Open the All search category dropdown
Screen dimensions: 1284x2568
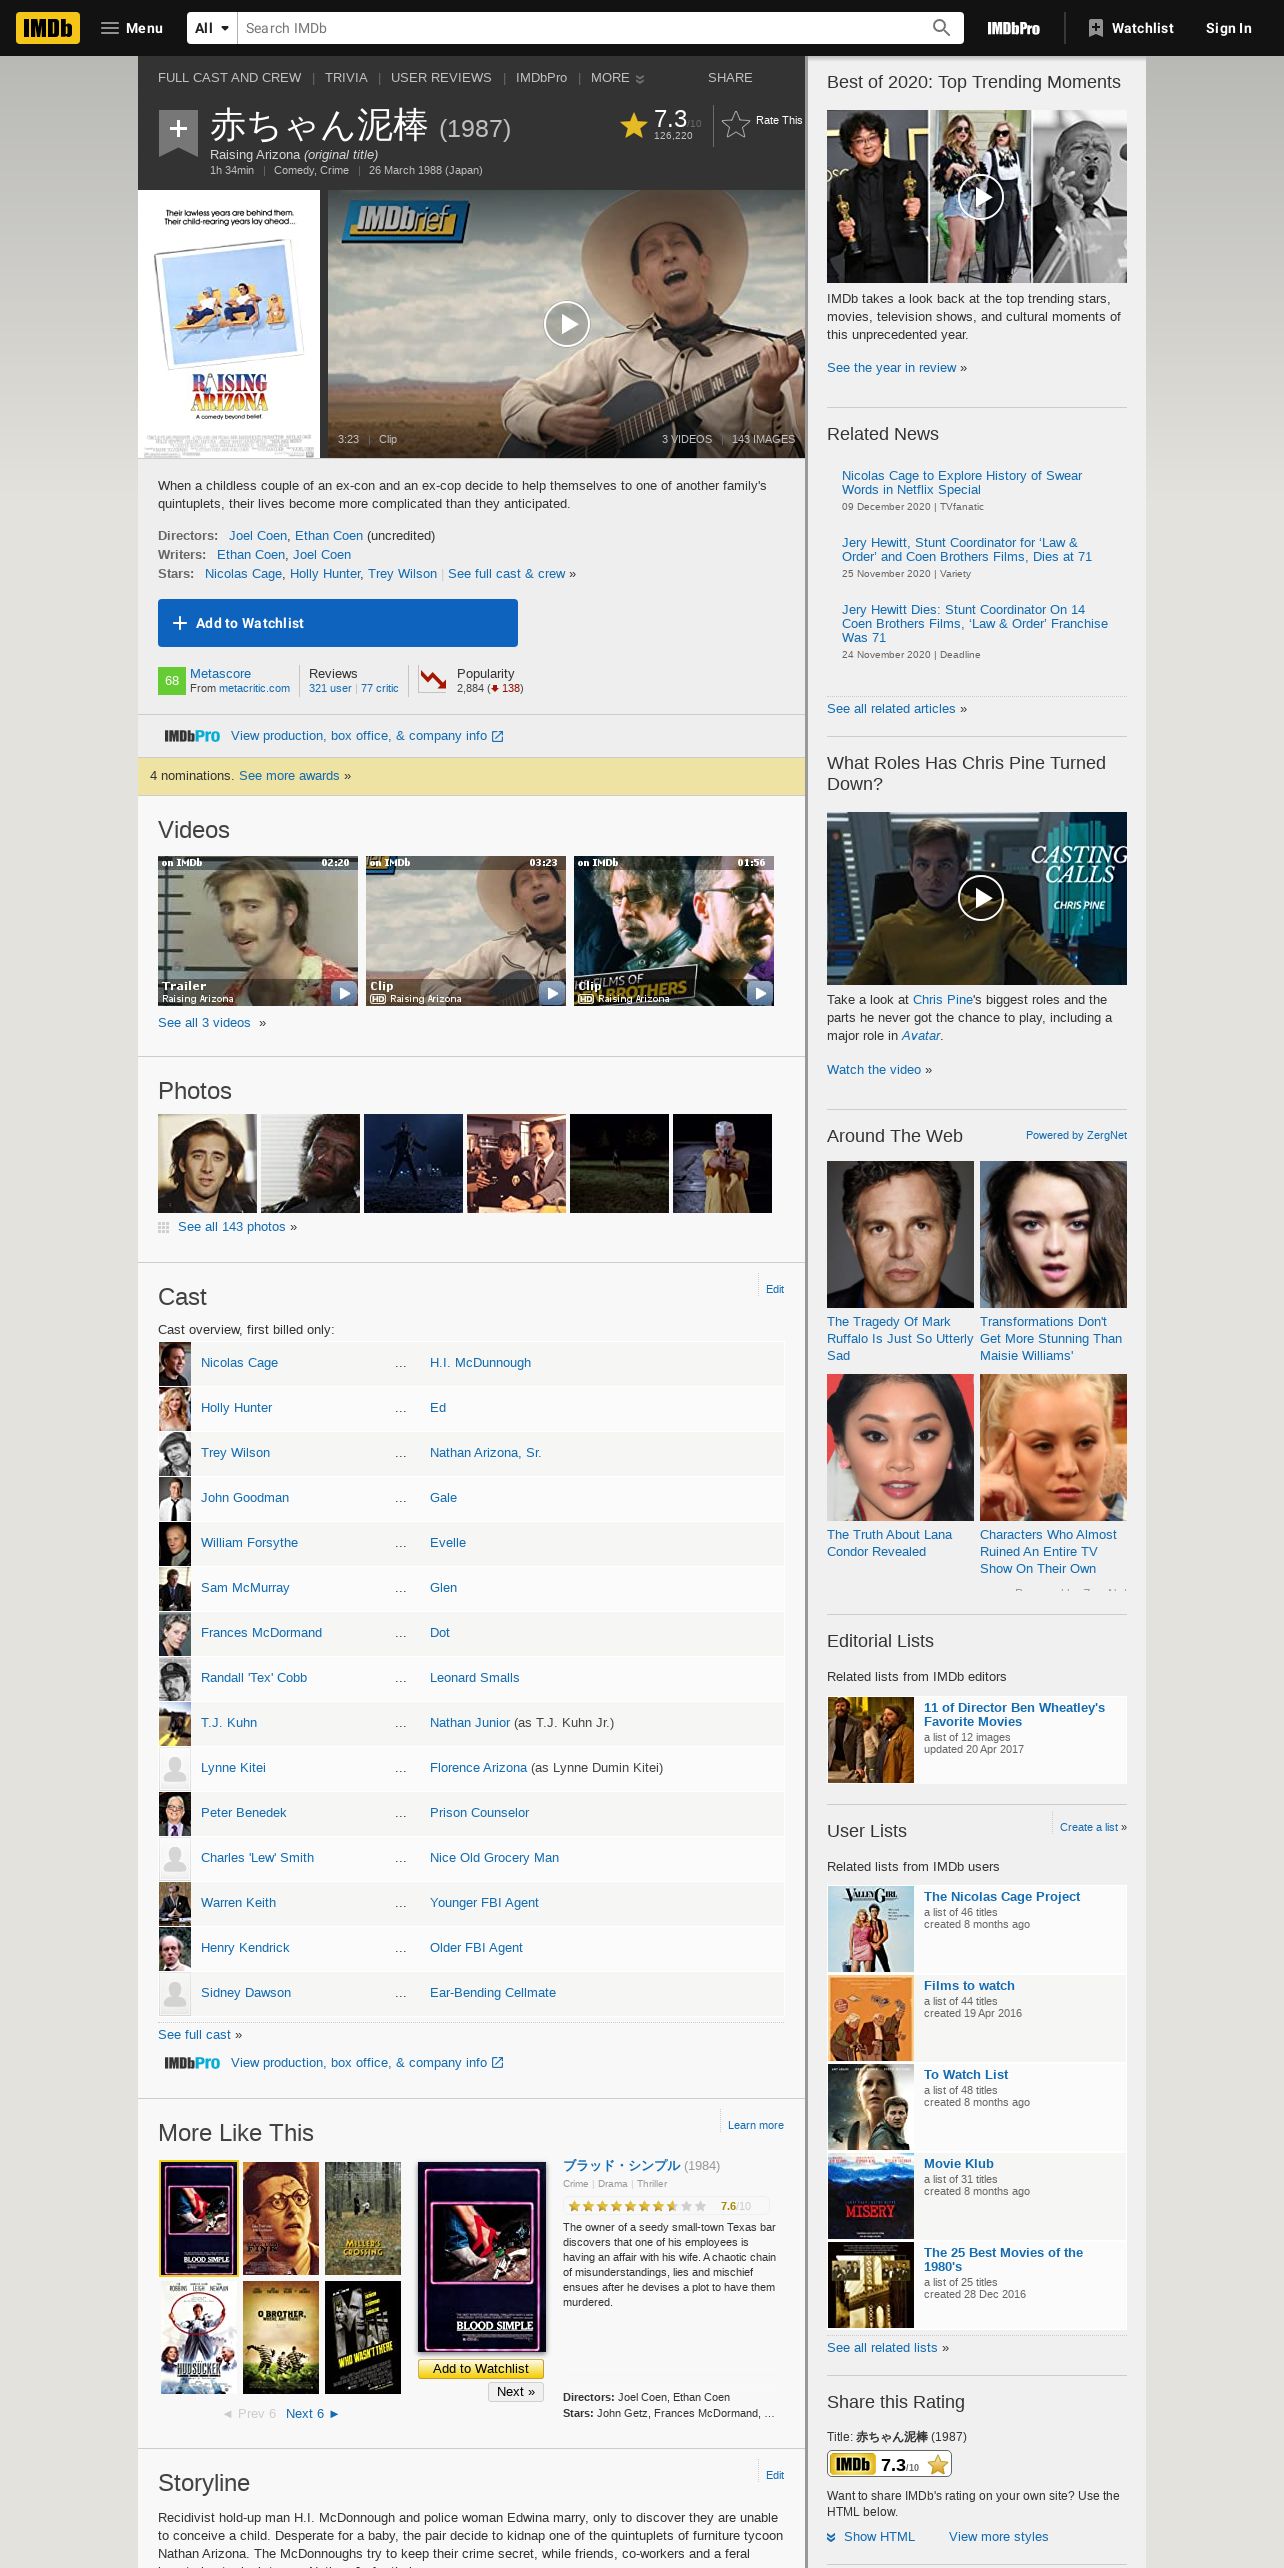[212, 28]
